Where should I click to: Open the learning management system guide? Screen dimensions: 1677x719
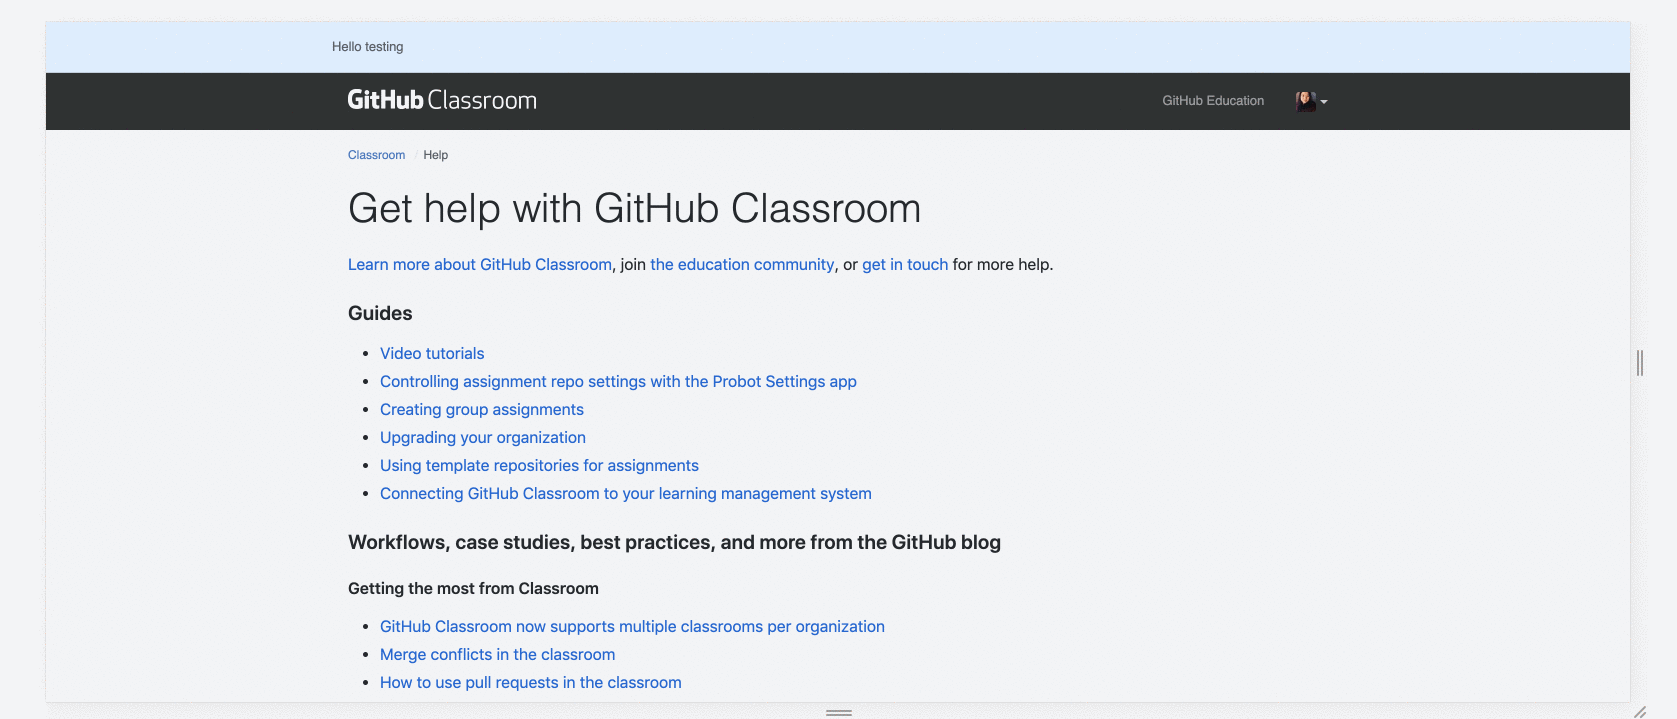coord(626,494)
